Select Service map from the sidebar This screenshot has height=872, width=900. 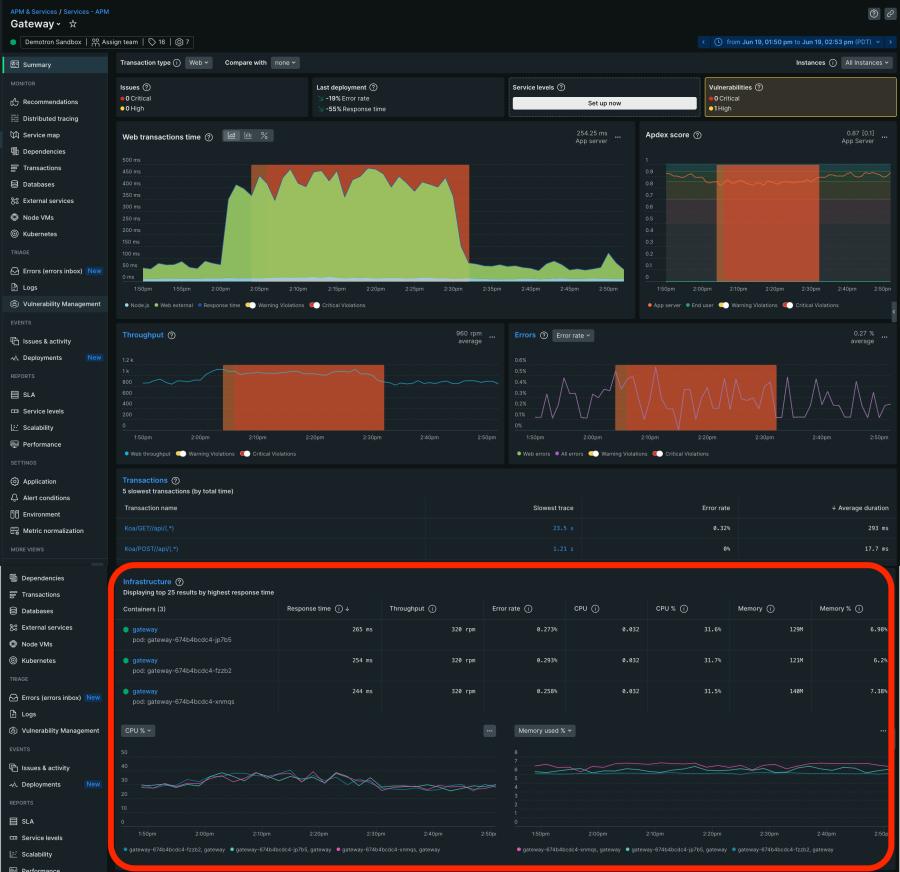(x=41, y=135)
